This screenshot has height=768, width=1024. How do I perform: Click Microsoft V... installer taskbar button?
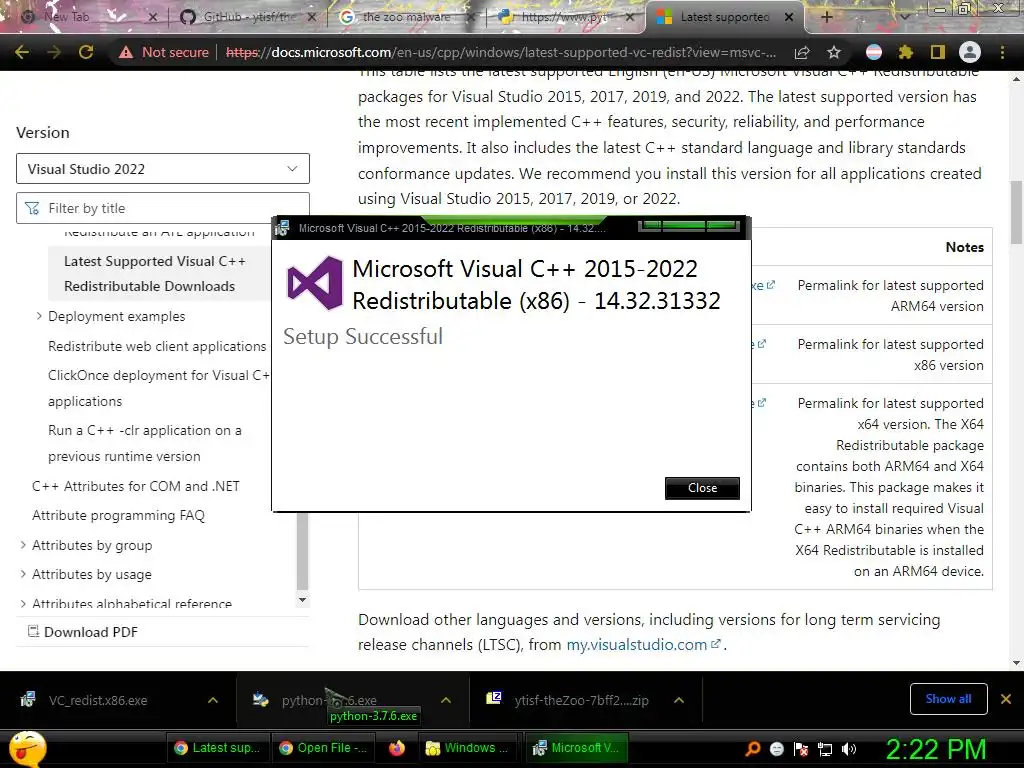coord(577,748)
